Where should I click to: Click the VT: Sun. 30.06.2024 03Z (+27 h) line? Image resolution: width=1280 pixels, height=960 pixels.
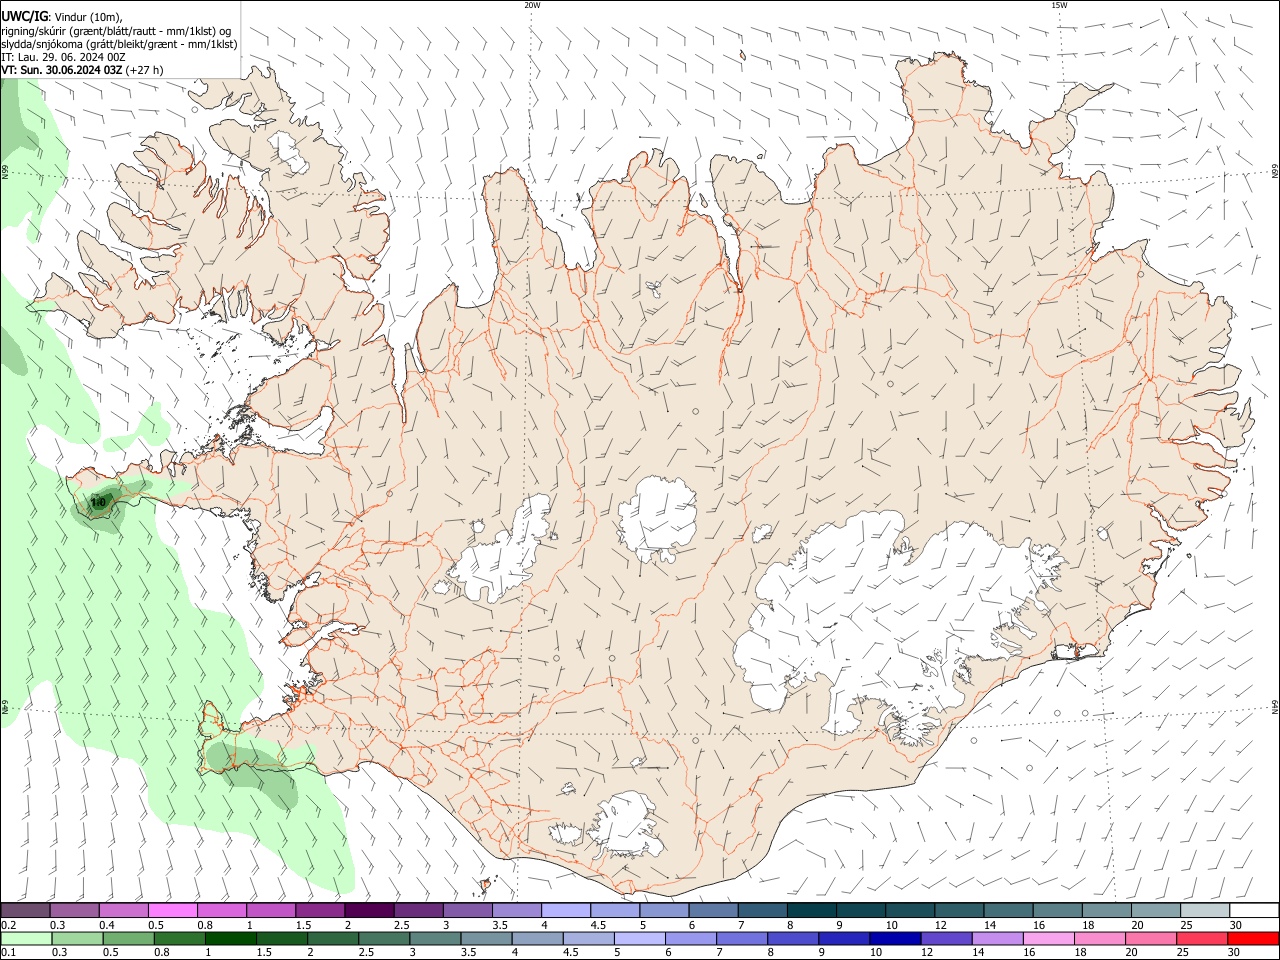82,70
